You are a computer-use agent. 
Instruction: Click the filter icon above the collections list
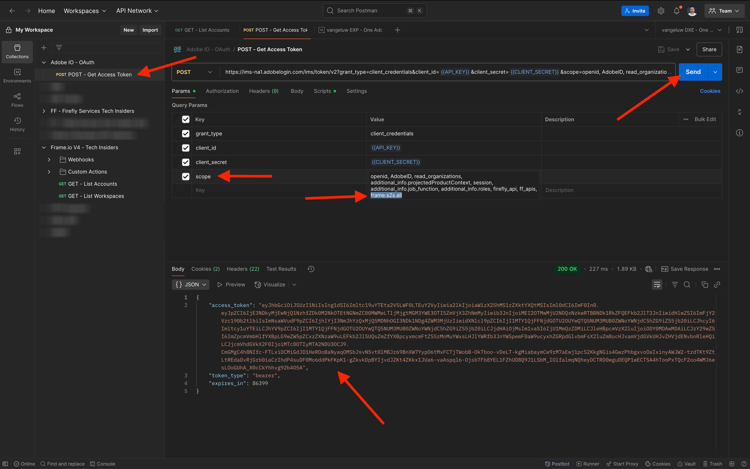pos(59,48)
